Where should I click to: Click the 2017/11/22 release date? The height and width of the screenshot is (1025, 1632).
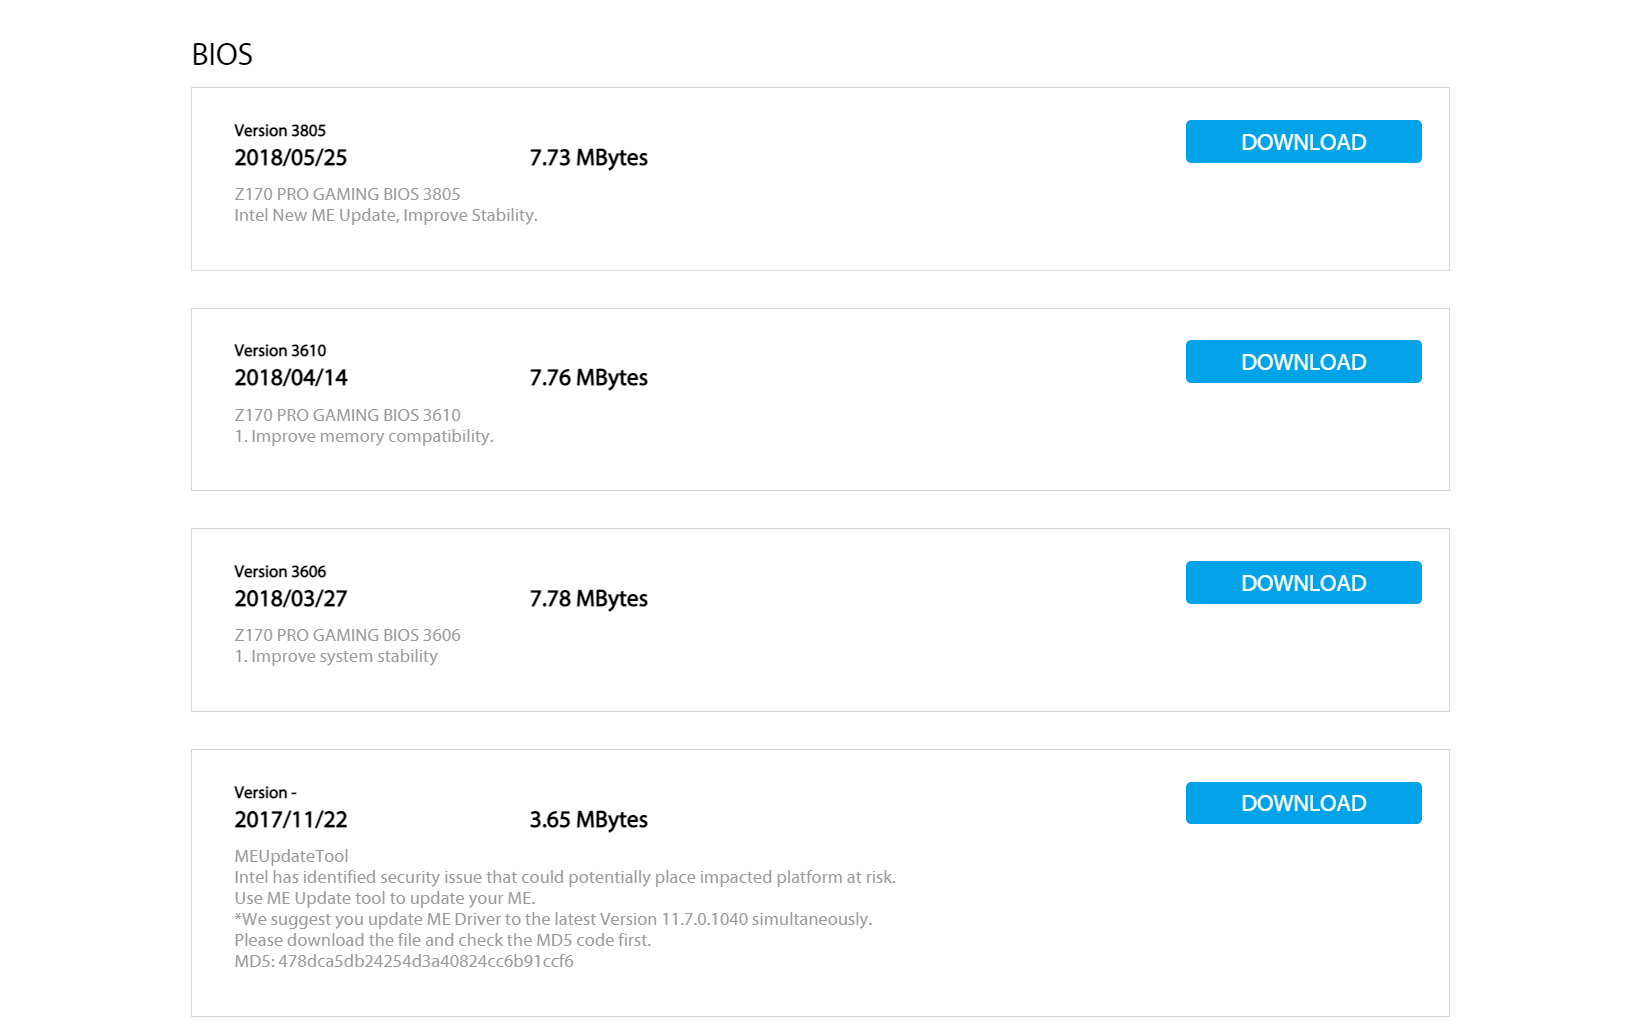click(291, 820)
